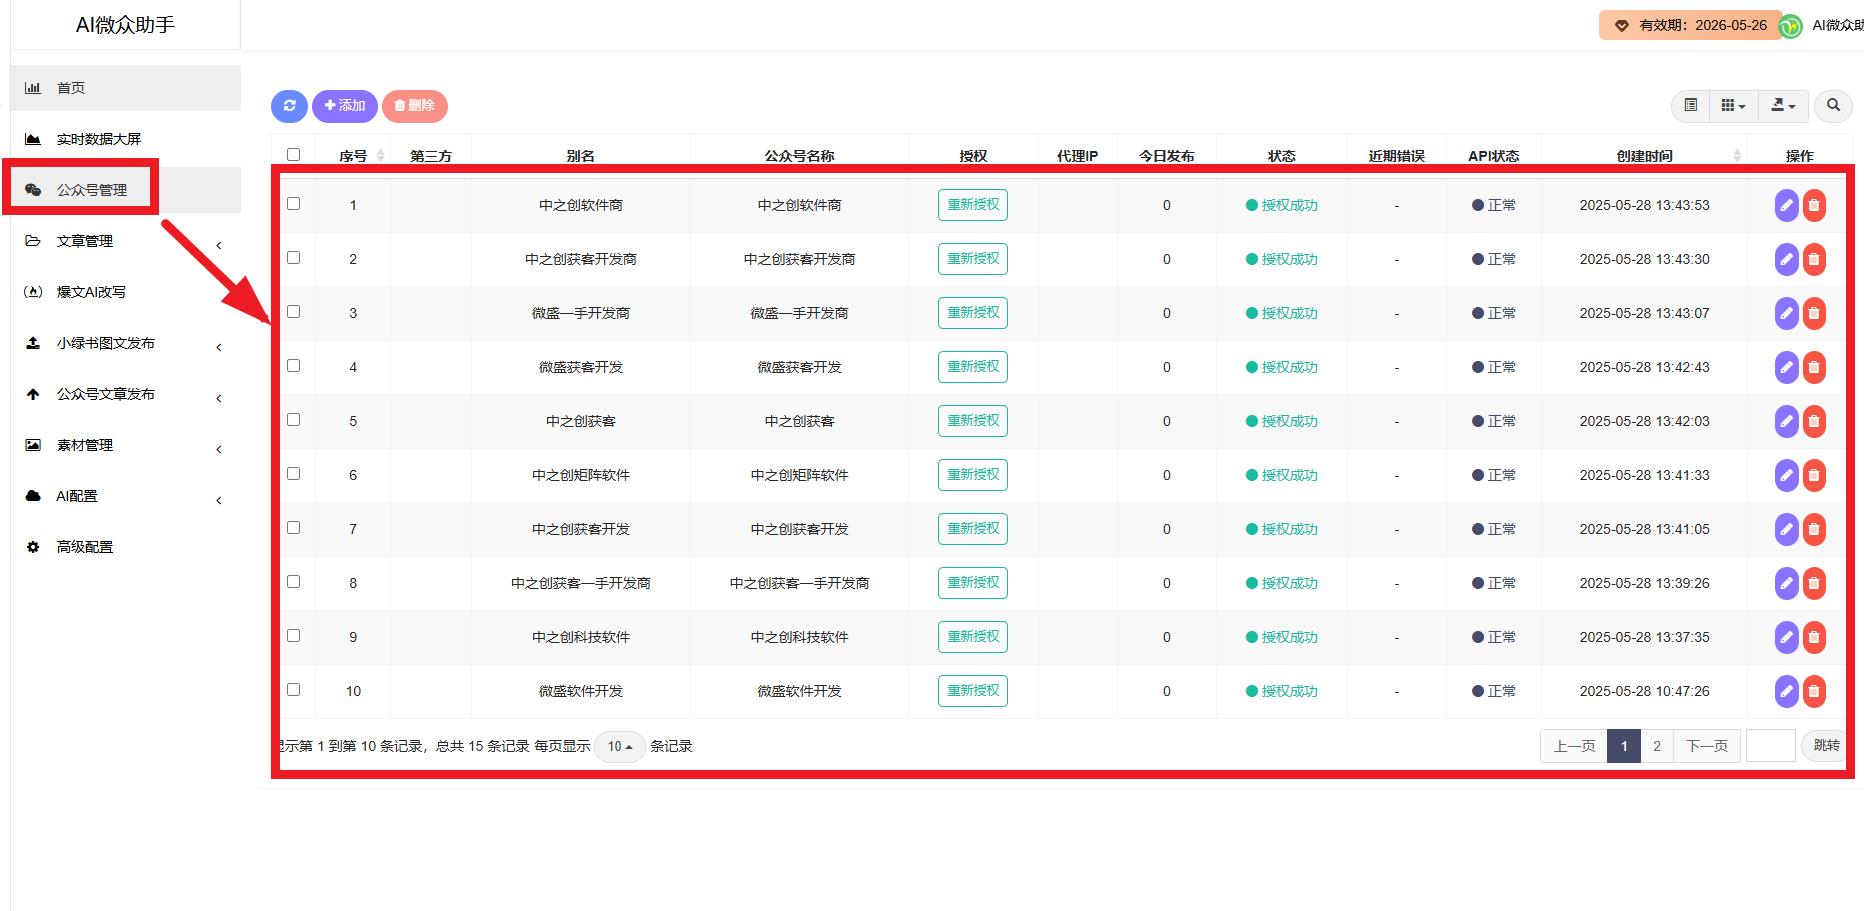
Task: Open 实时数据大屏 in the sidebar
Action: (125, 139)
